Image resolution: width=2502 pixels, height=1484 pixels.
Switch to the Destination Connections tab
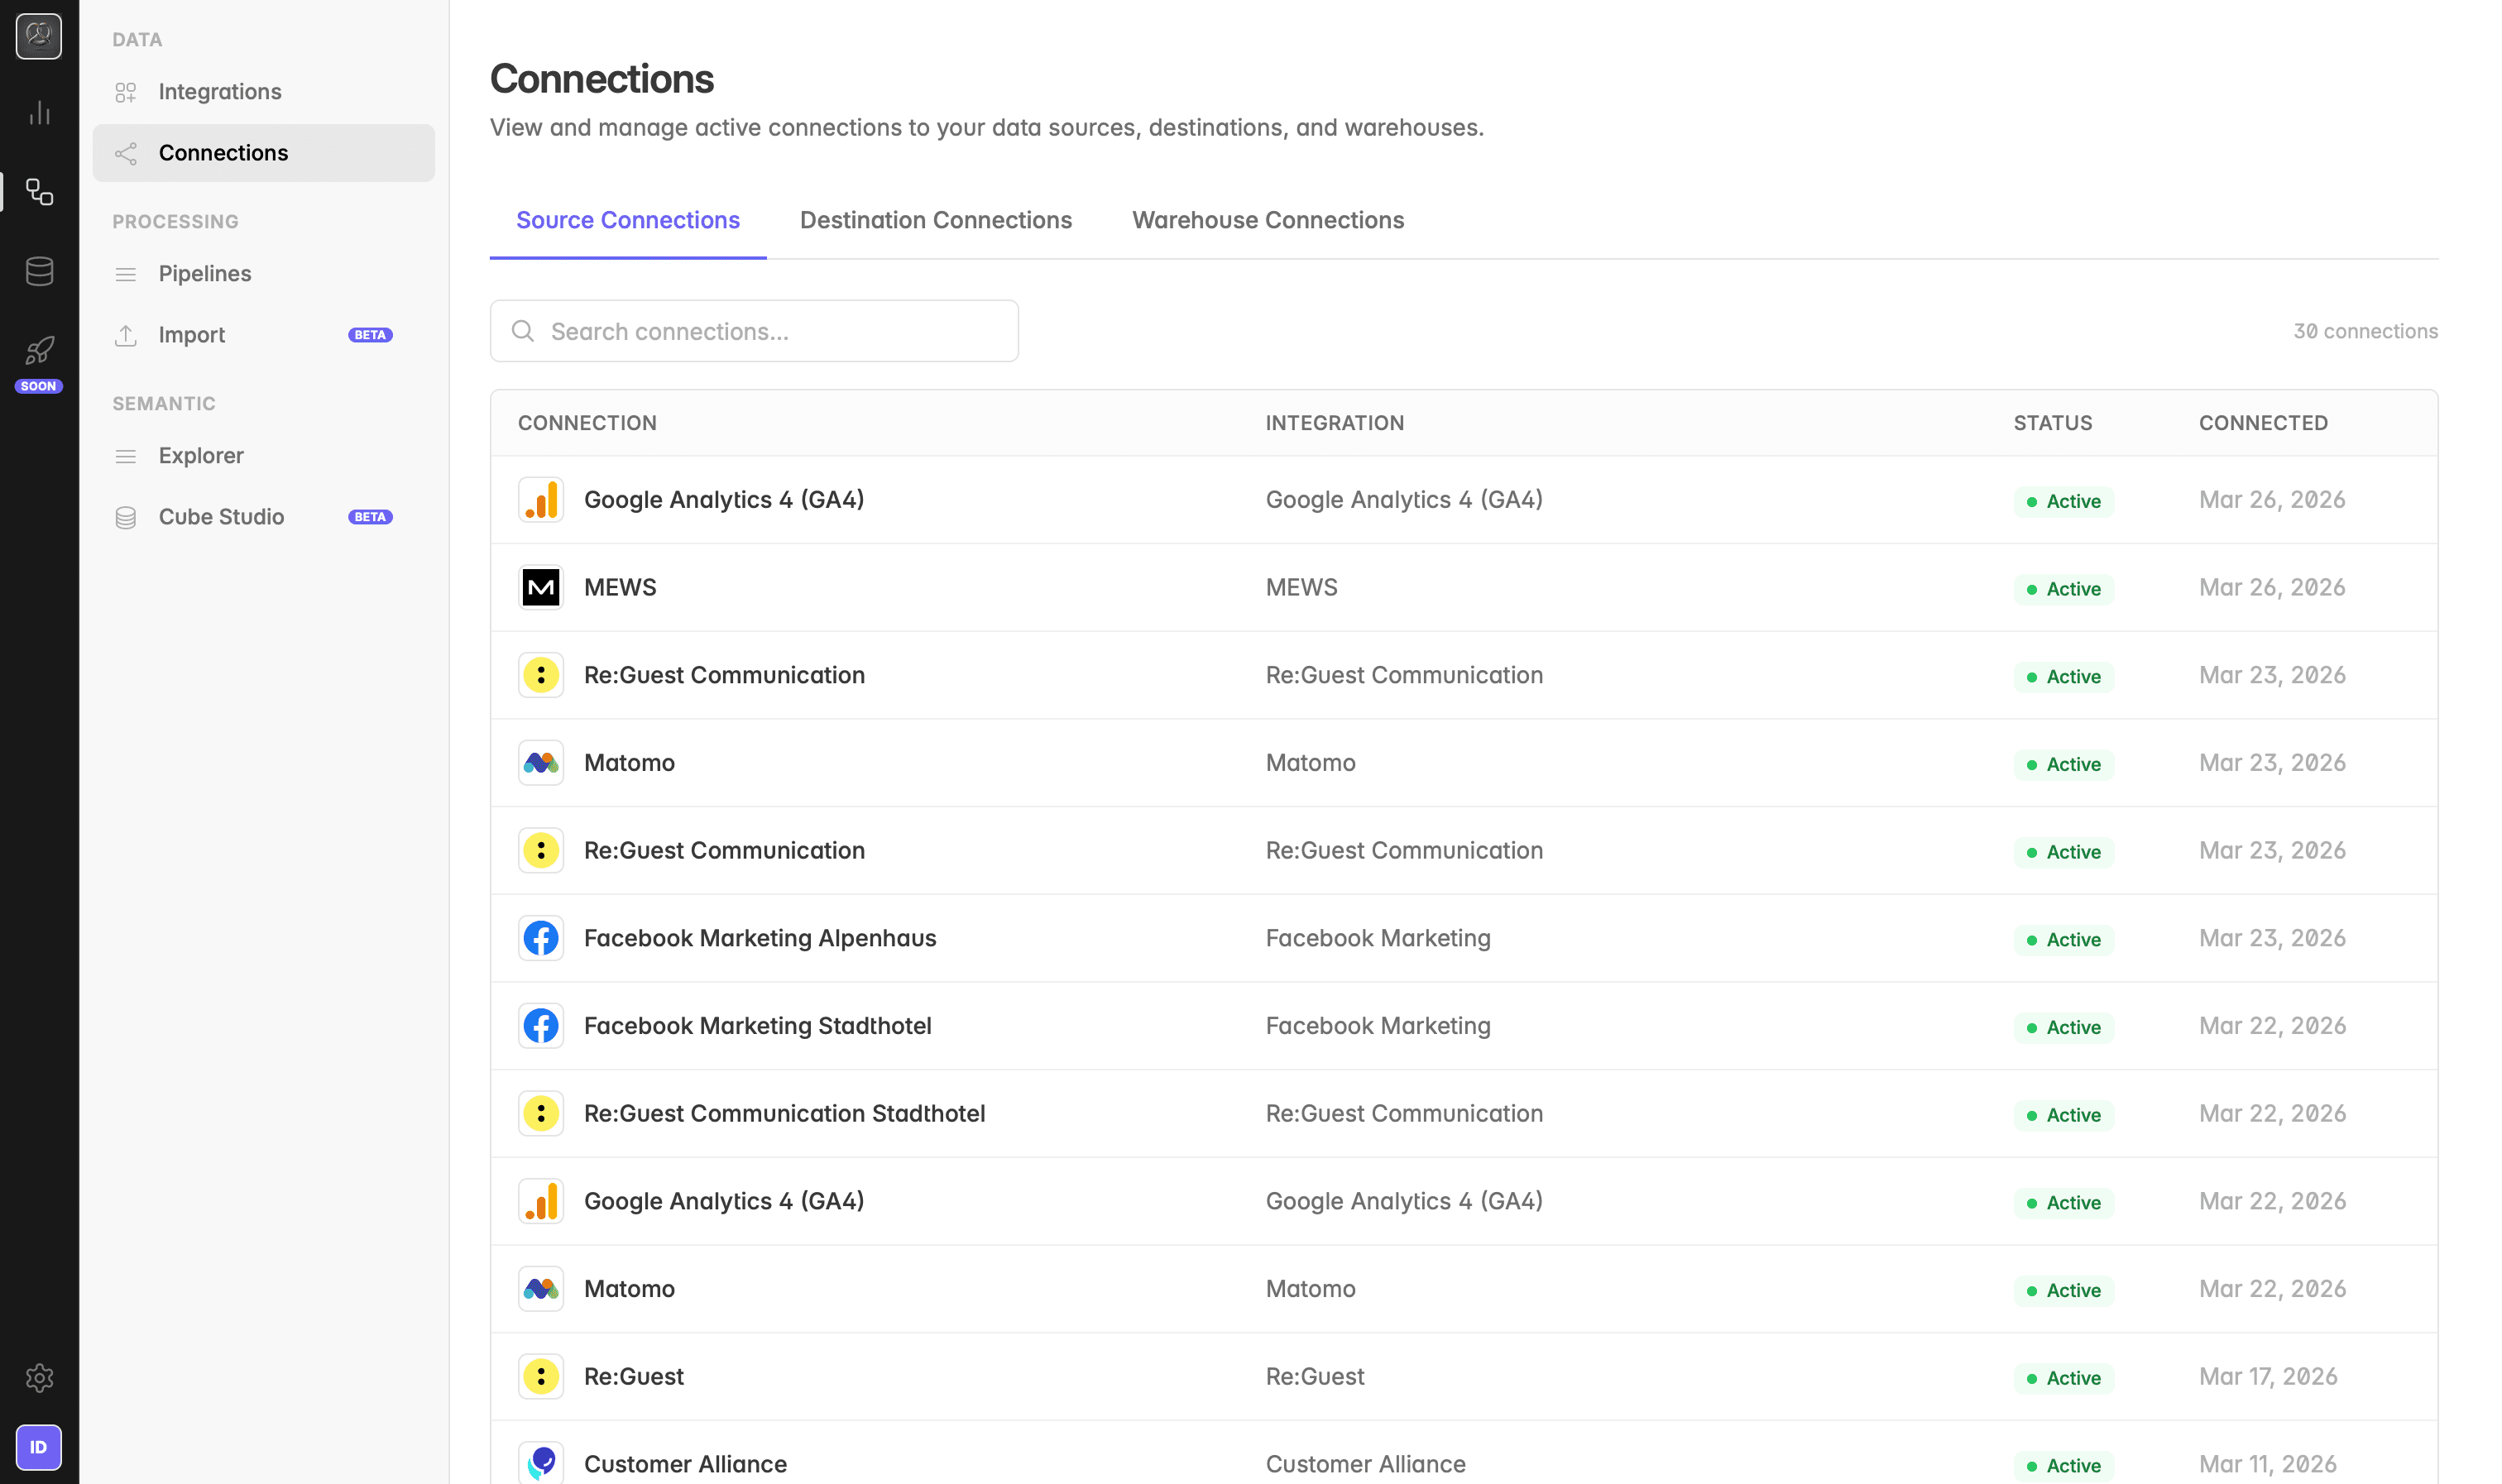936,220
